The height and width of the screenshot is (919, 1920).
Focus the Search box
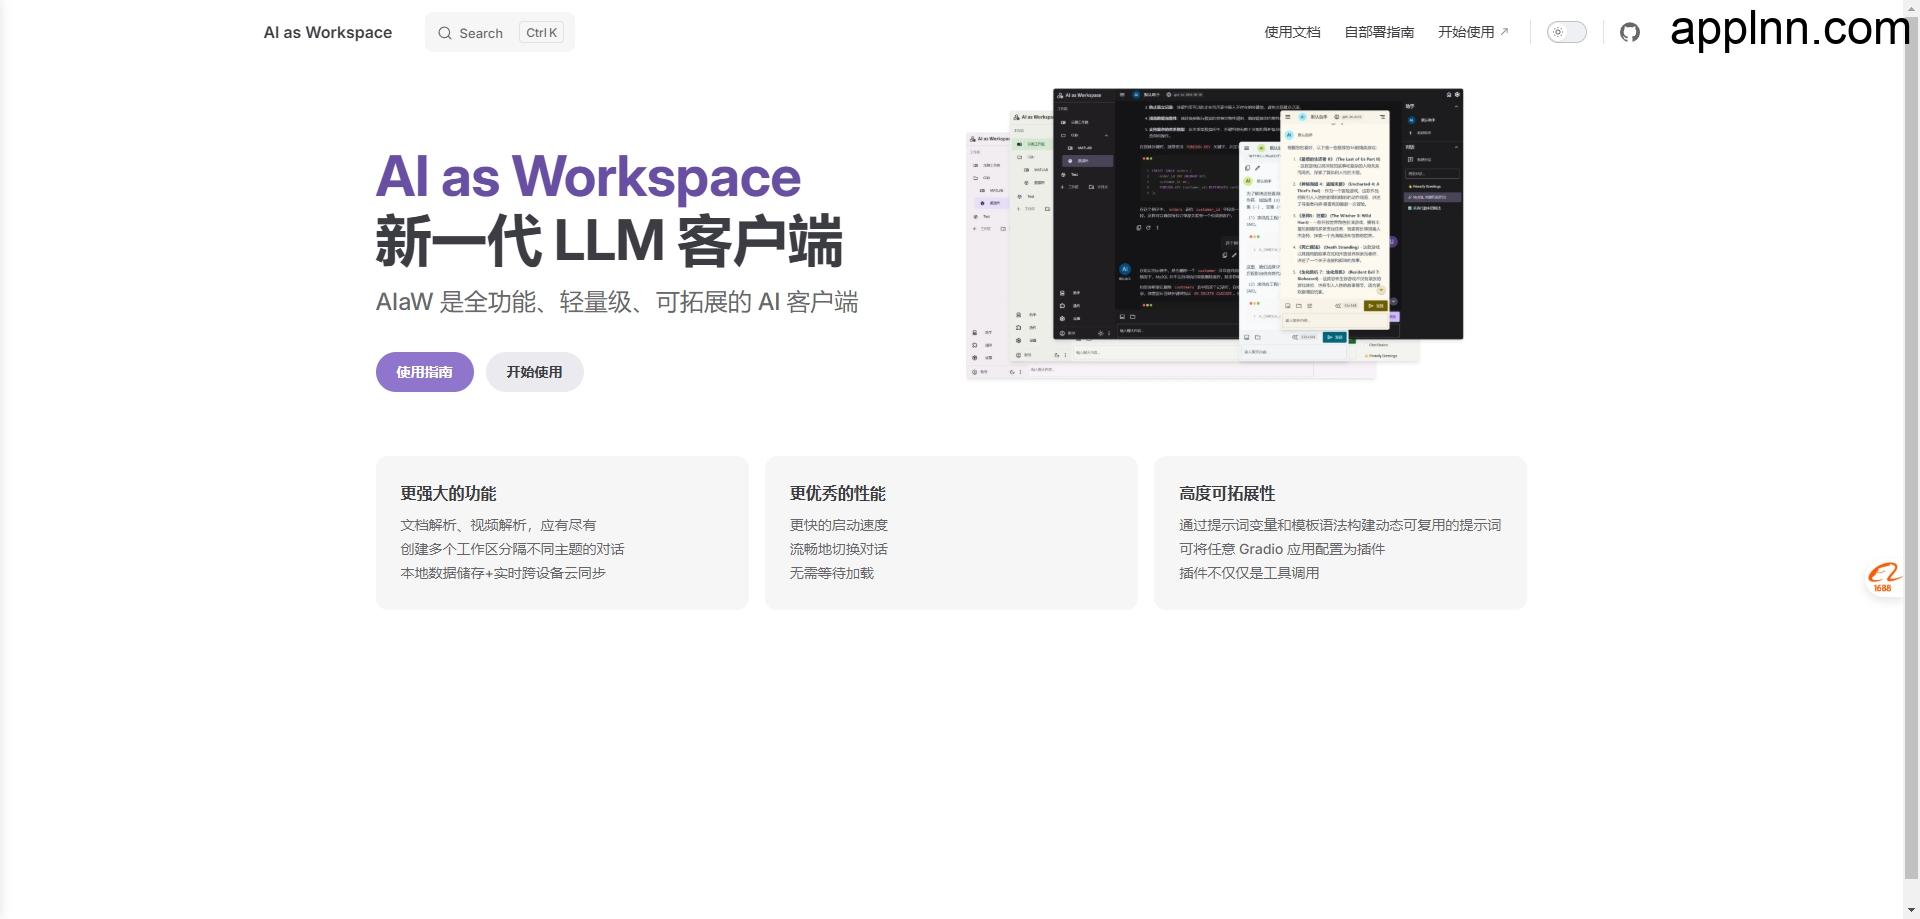click(x=500, y=32)
